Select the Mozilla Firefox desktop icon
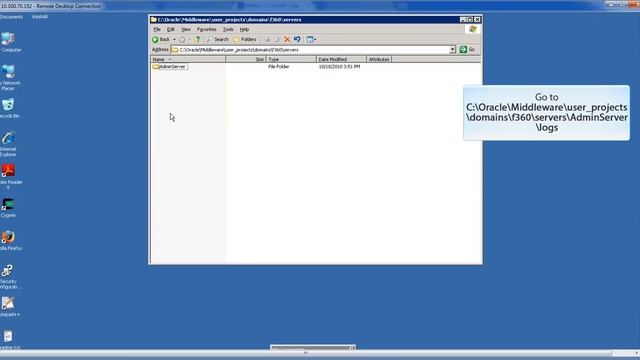Screen dimensions: 640x360 (9, 240)
